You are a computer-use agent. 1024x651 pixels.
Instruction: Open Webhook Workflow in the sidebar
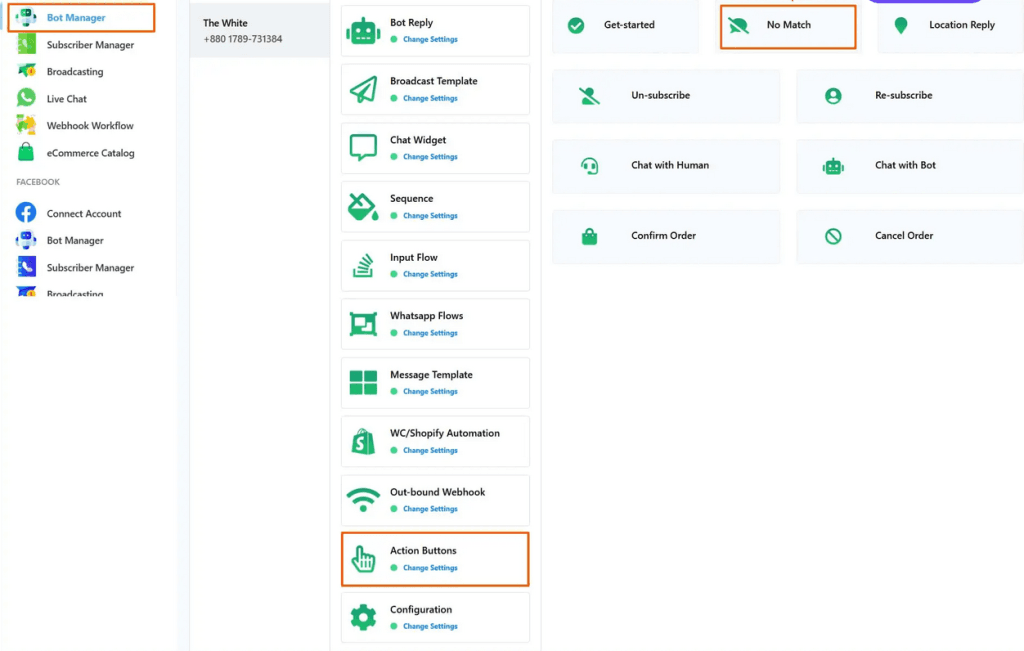89,126
